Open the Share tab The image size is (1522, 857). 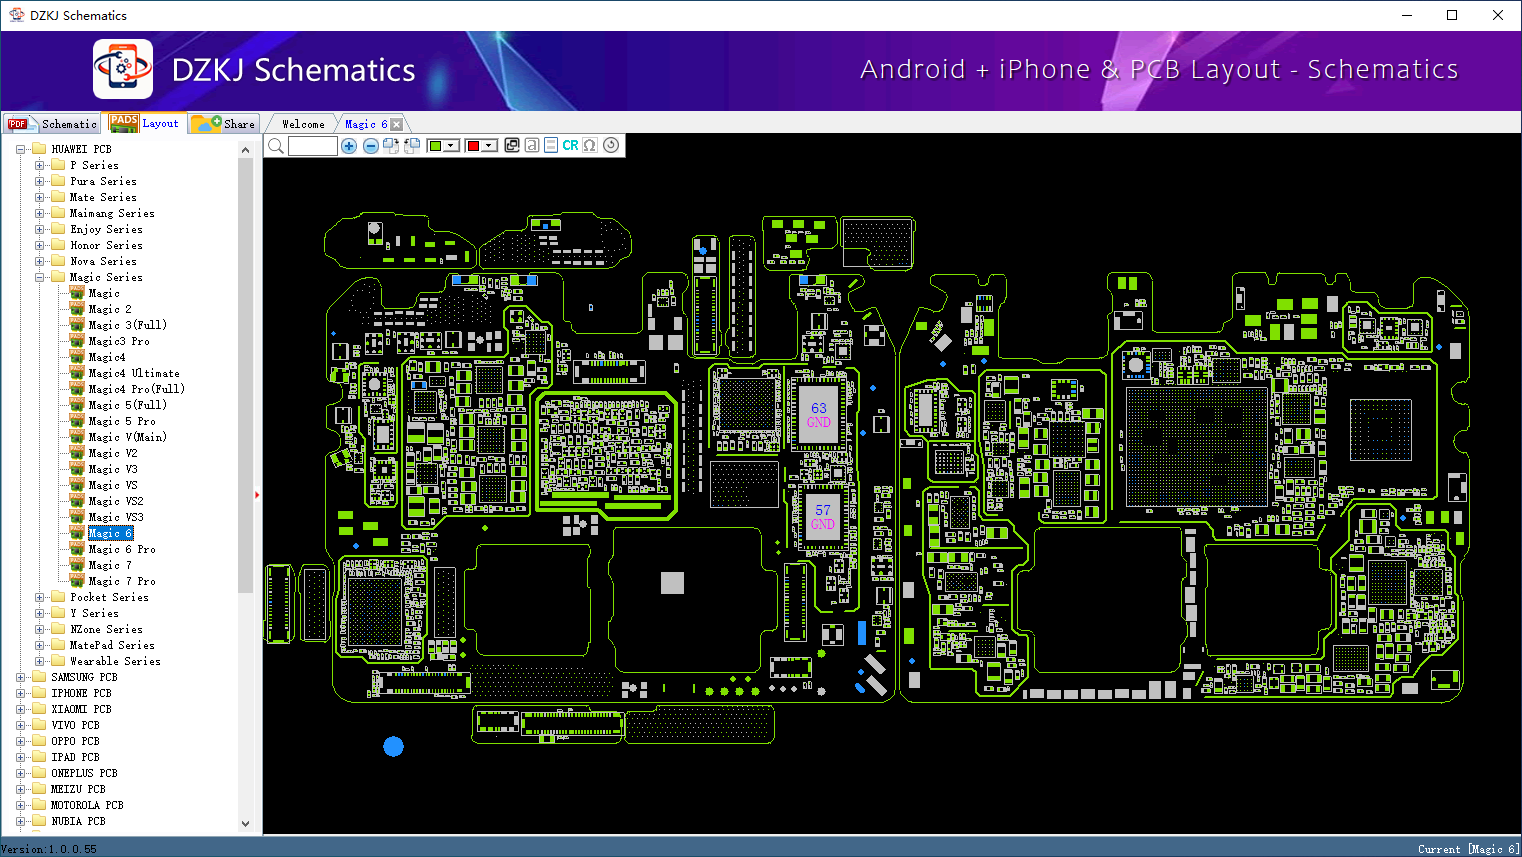[x=224, y=123]
